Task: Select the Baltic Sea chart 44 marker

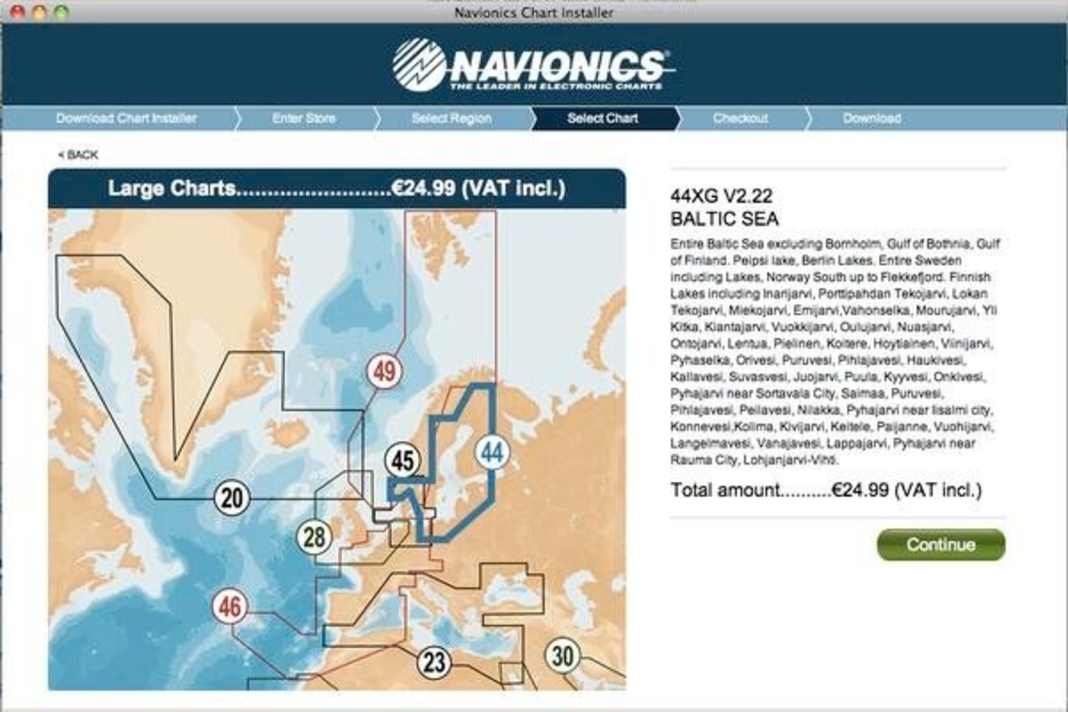Action: (492, 452)
